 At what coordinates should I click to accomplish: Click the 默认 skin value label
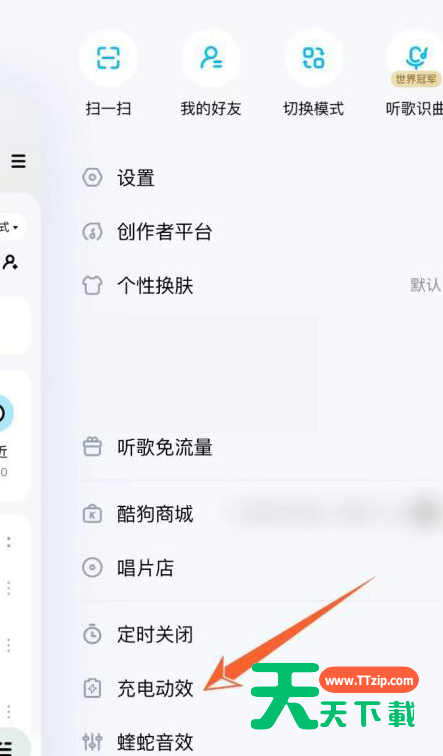(x=425, y=285)
